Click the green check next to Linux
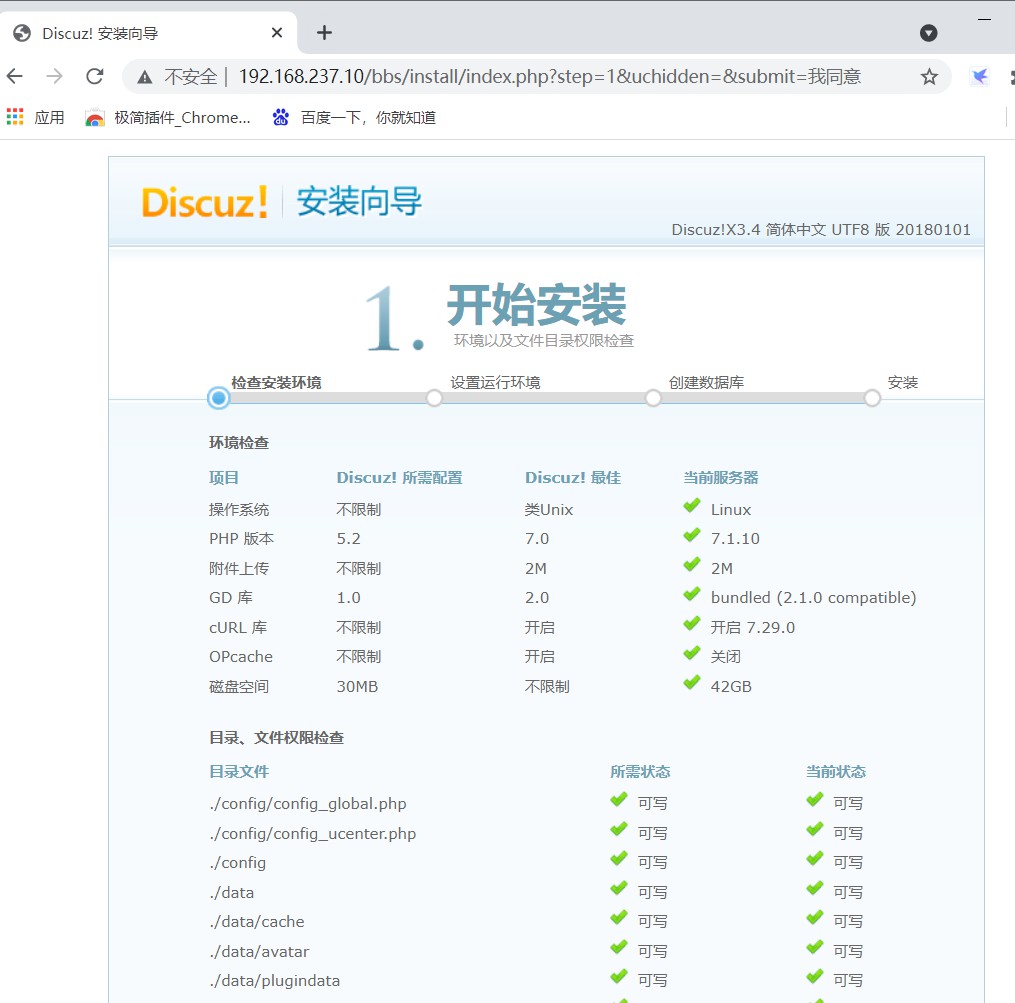The height and width of the screenshot is (1003, 1015). click(692, 506)
